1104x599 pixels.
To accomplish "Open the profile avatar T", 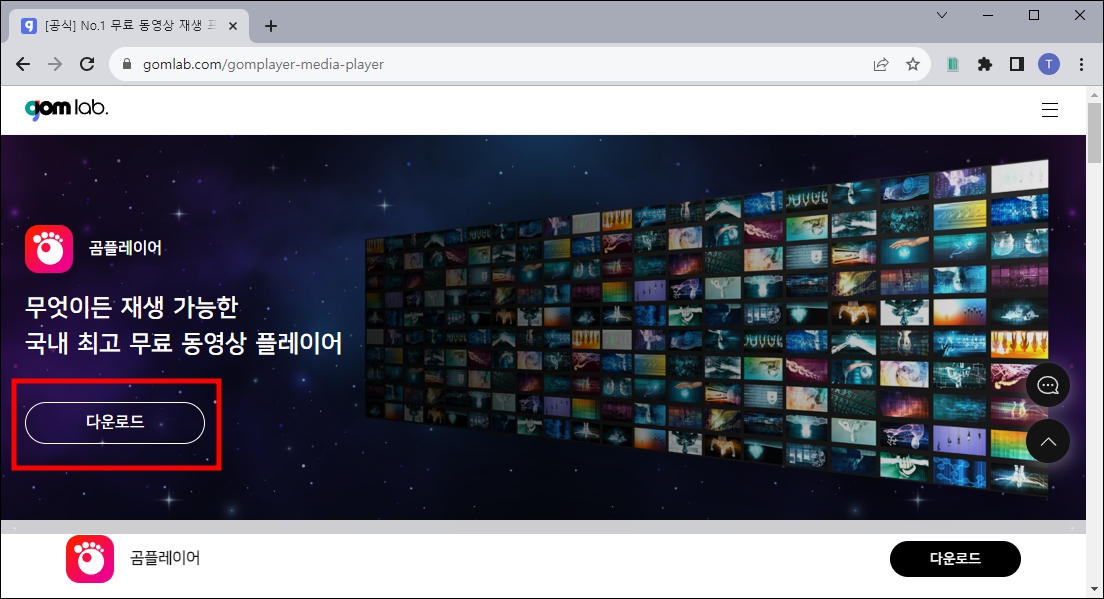I will tap(1049, 64).
